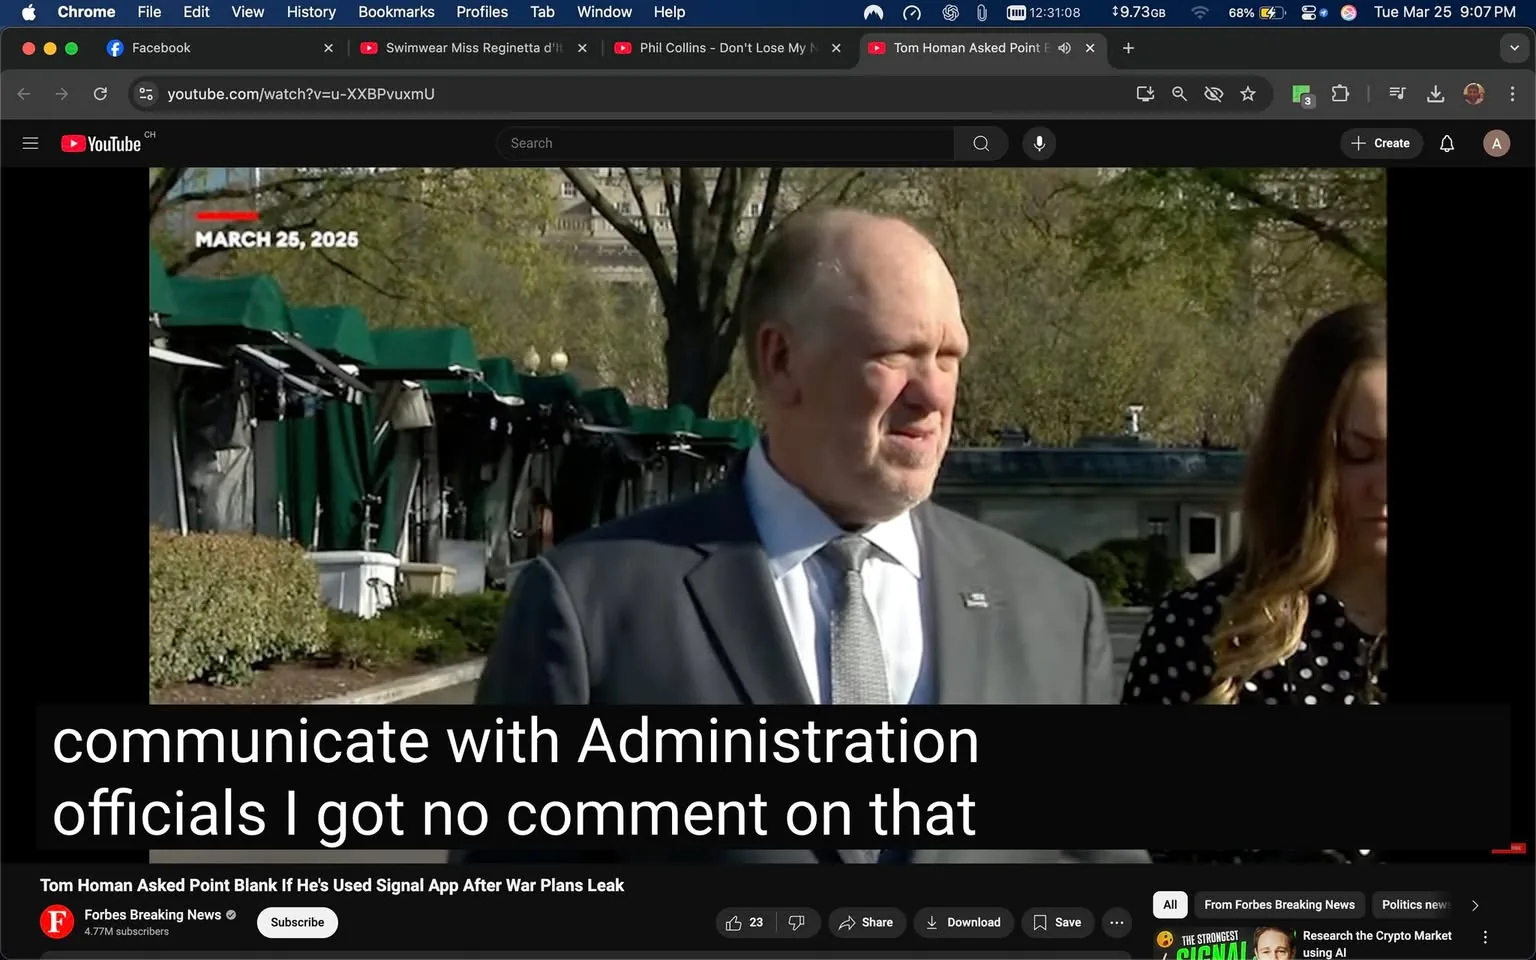
Task: Mute the Tom Homan tab audio
Action: 1065,48
